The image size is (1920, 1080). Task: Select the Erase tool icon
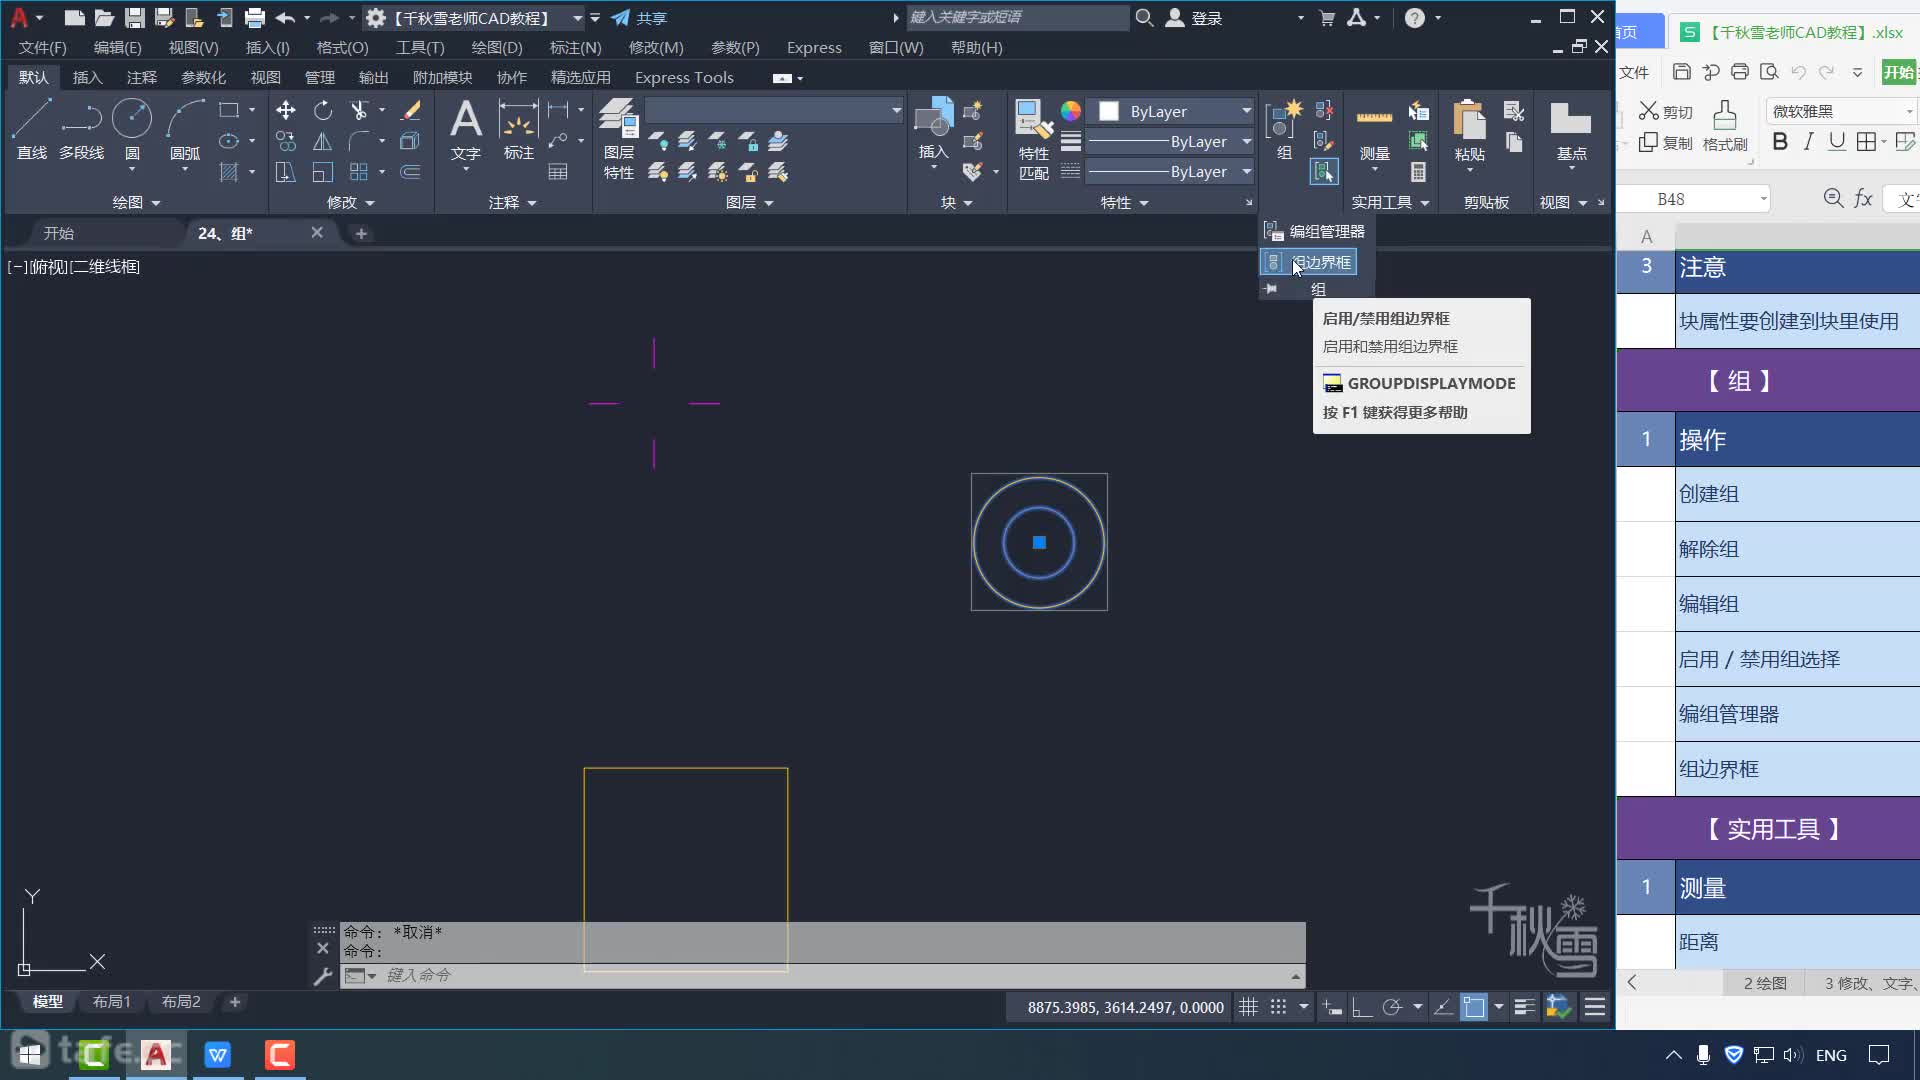pyautogui.click(x=410, y=110)
